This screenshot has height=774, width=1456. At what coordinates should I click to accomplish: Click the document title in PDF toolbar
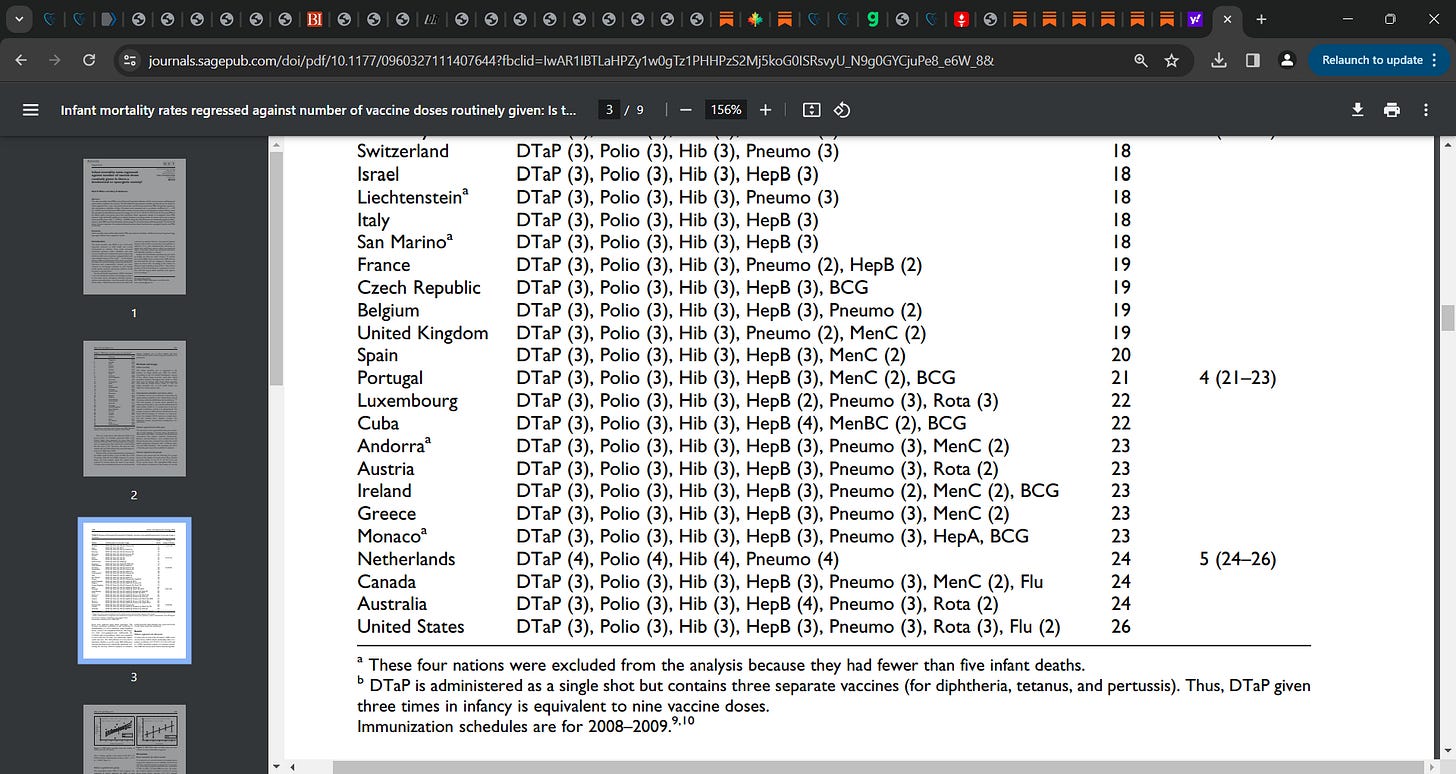pos(319,110)
